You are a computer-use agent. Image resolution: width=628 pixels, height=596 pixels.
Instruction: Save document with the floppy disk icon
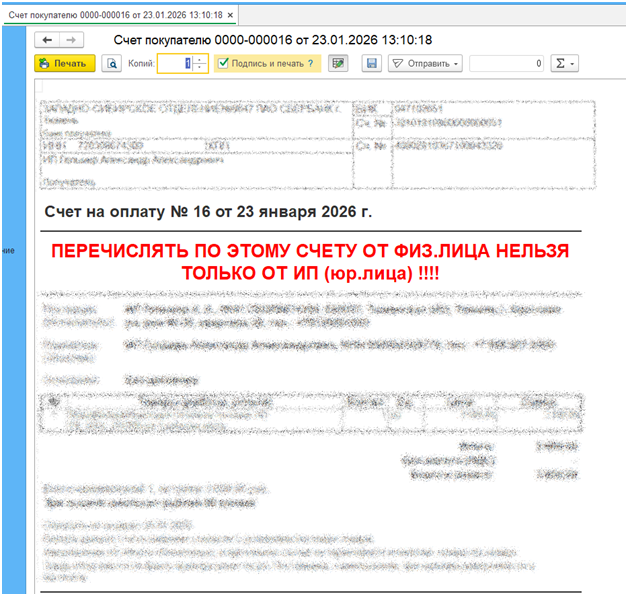click(x=372, y=63)
